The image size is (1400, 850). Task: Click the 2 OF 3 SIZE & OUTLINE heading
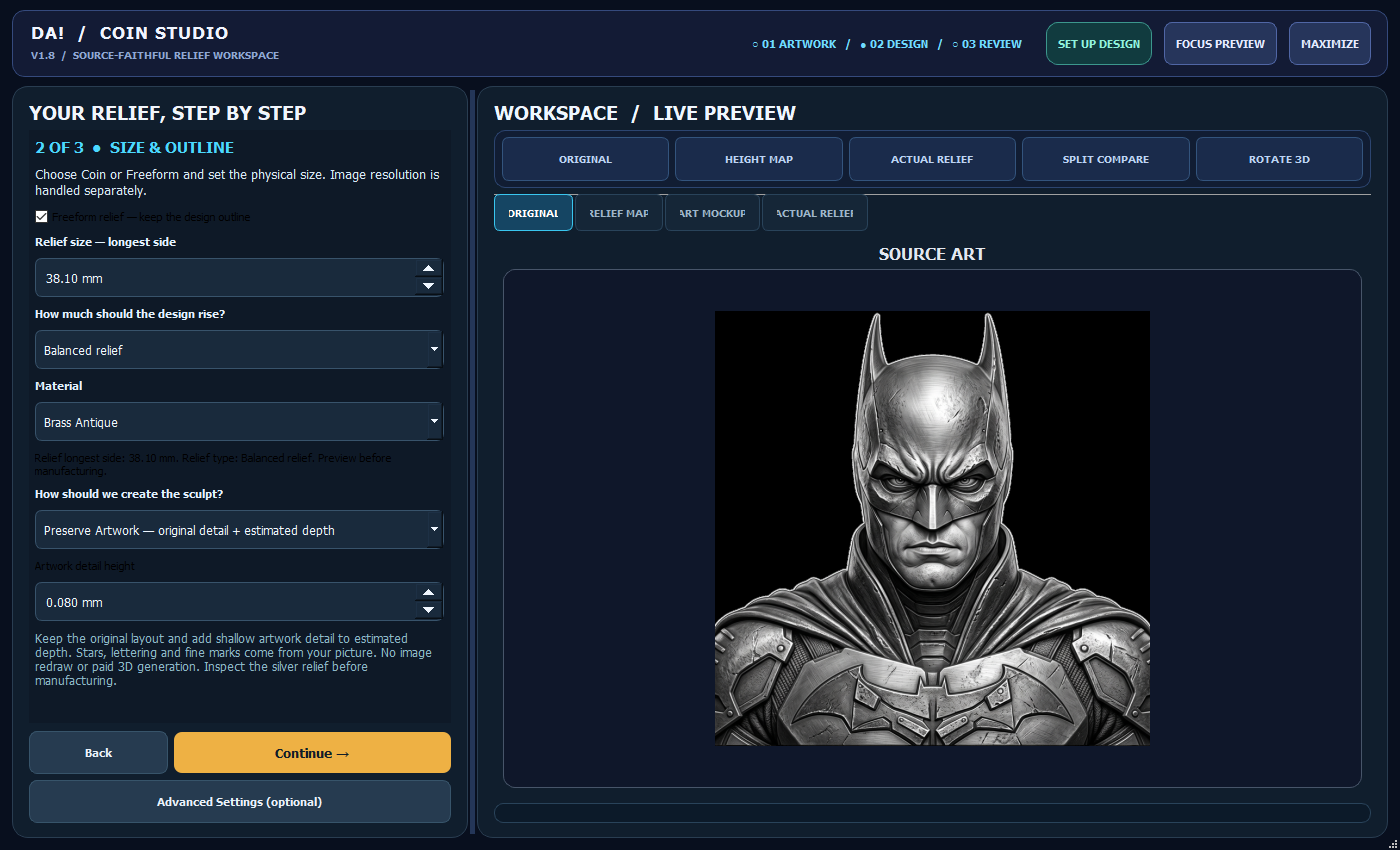(x=135, y=148)
